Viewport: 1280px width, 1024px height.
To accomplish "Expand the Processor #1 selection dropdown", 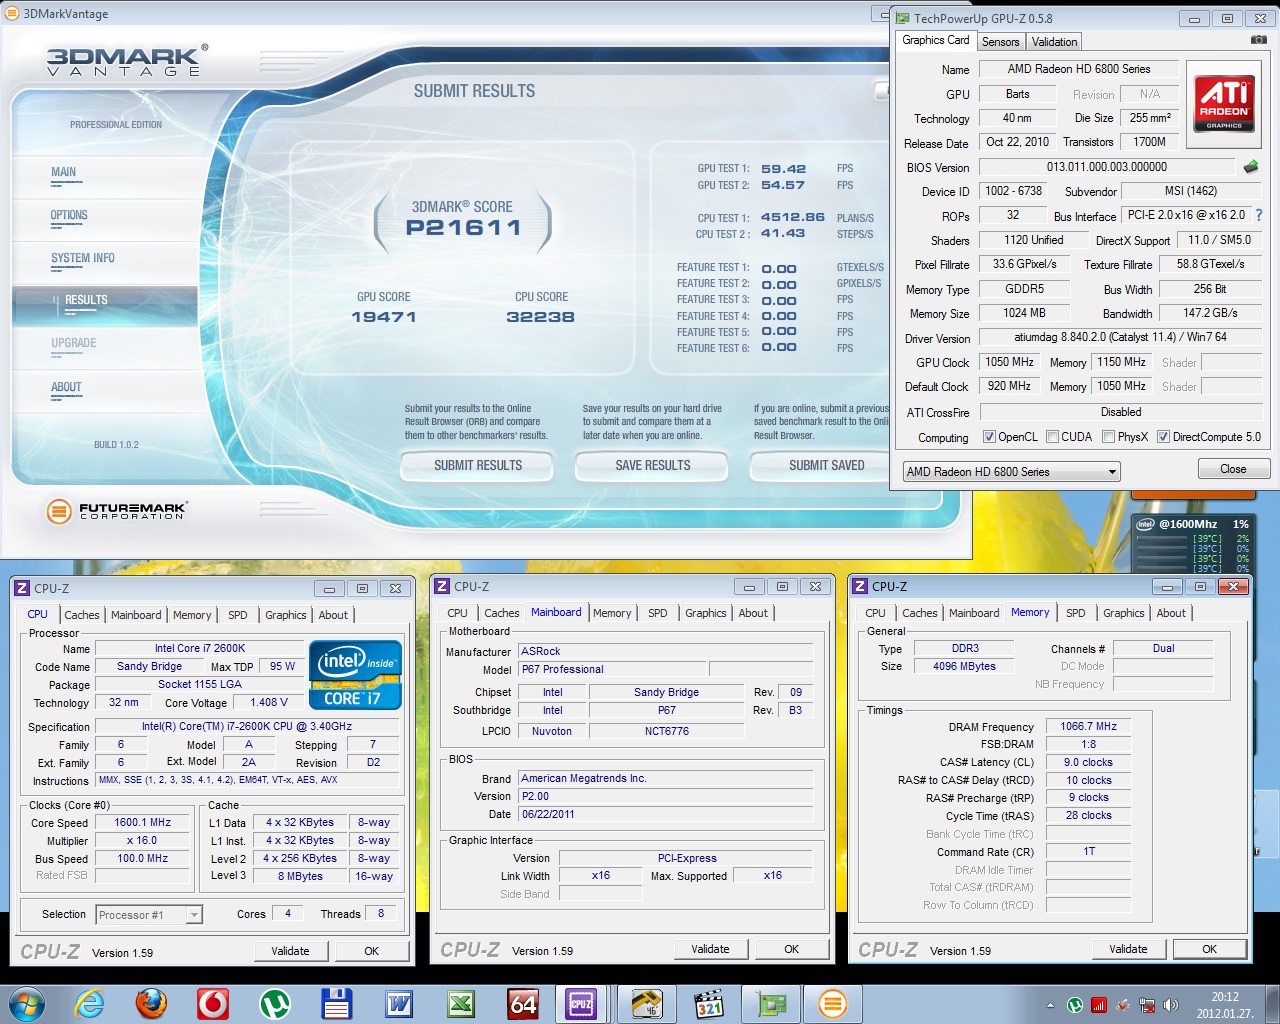I will (x=194, y=915).
